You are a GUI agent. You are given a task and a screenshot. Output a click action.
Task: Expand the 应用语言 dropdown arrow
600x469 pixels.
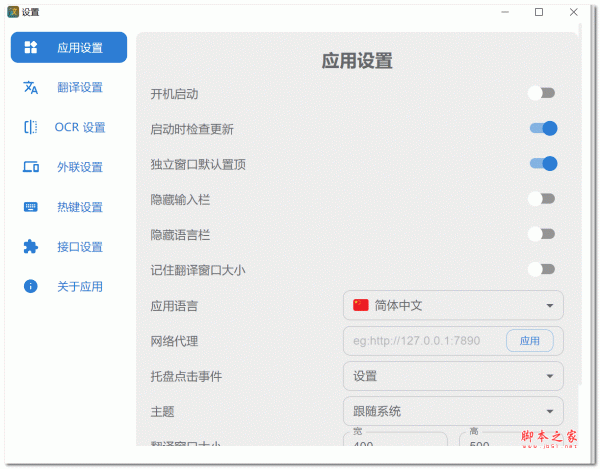[x=550, y=306]
